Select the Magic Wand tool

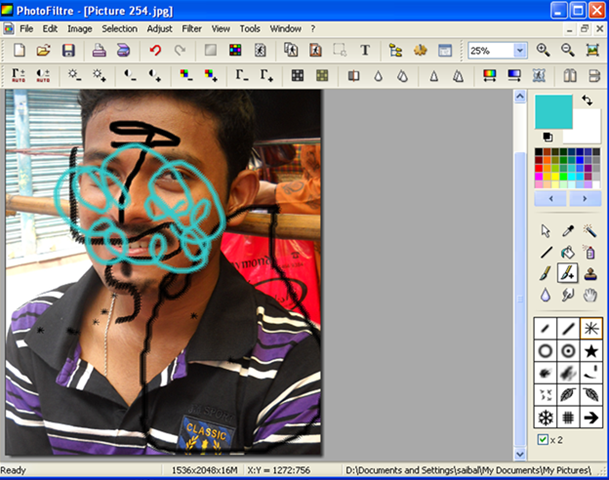pyautogui.click(x=591, y=230)
